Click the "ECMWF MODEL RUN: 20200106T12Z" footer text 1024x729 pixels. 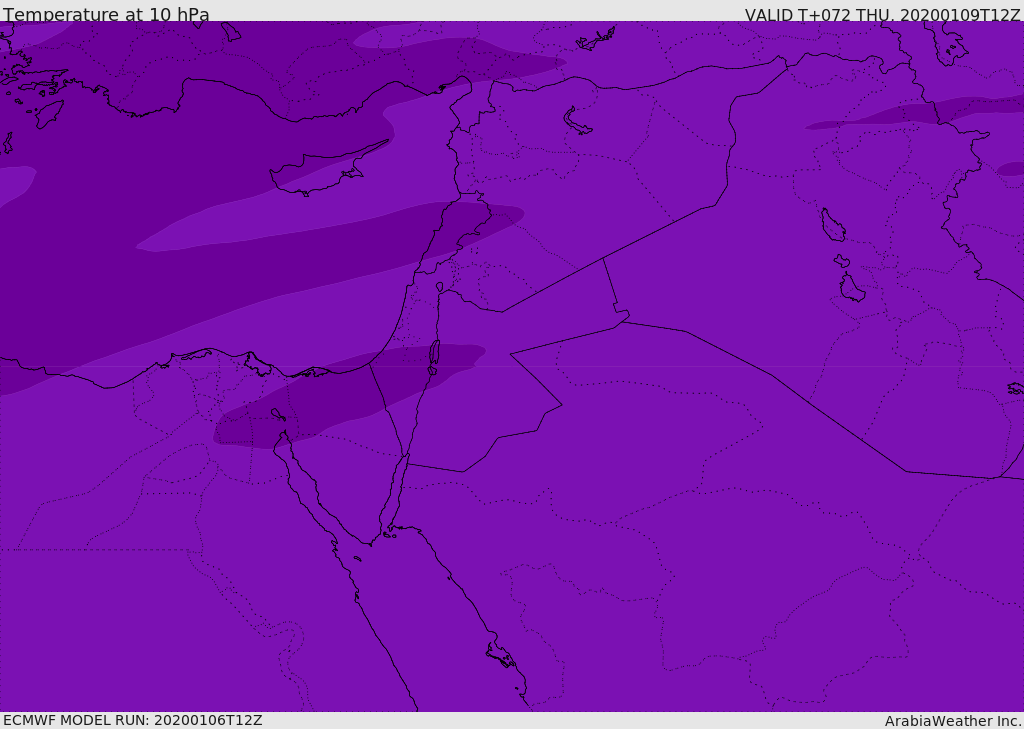133,721
